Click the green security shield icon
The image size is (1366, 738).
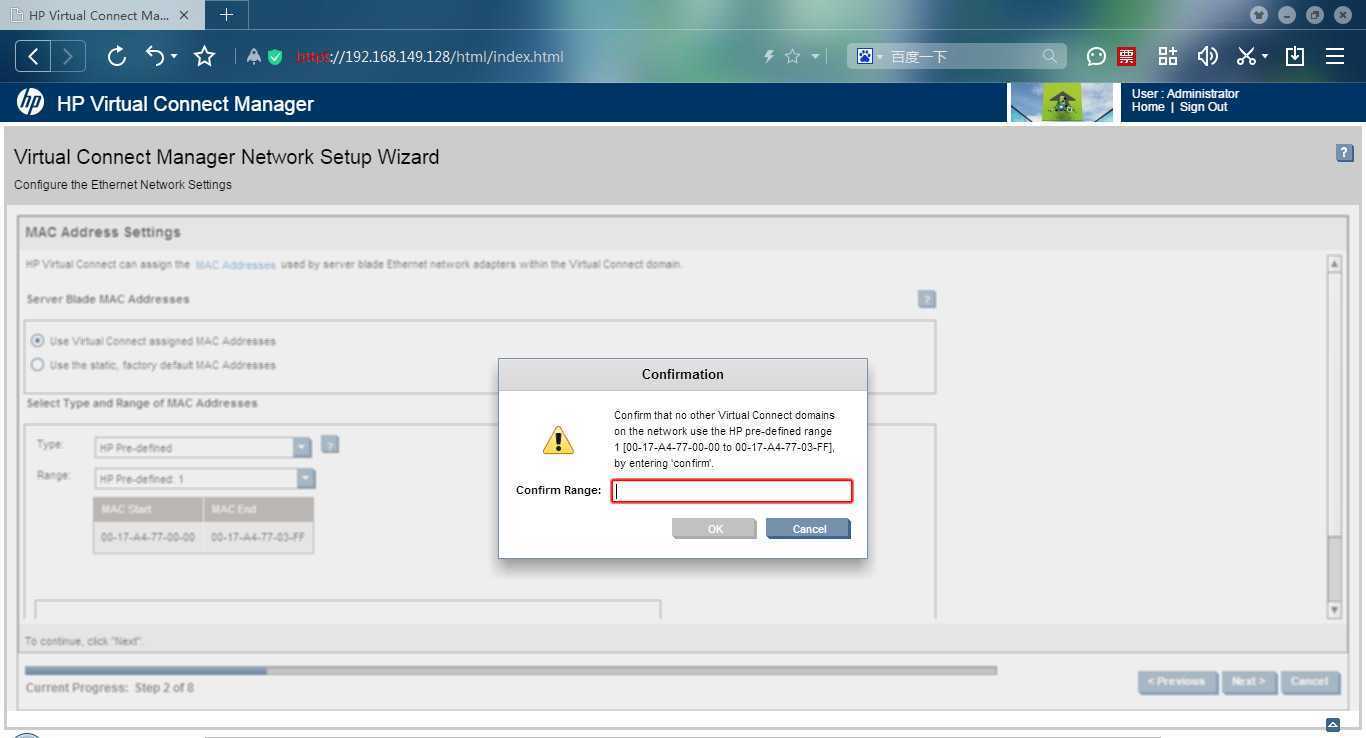click(x=275, y=57)
